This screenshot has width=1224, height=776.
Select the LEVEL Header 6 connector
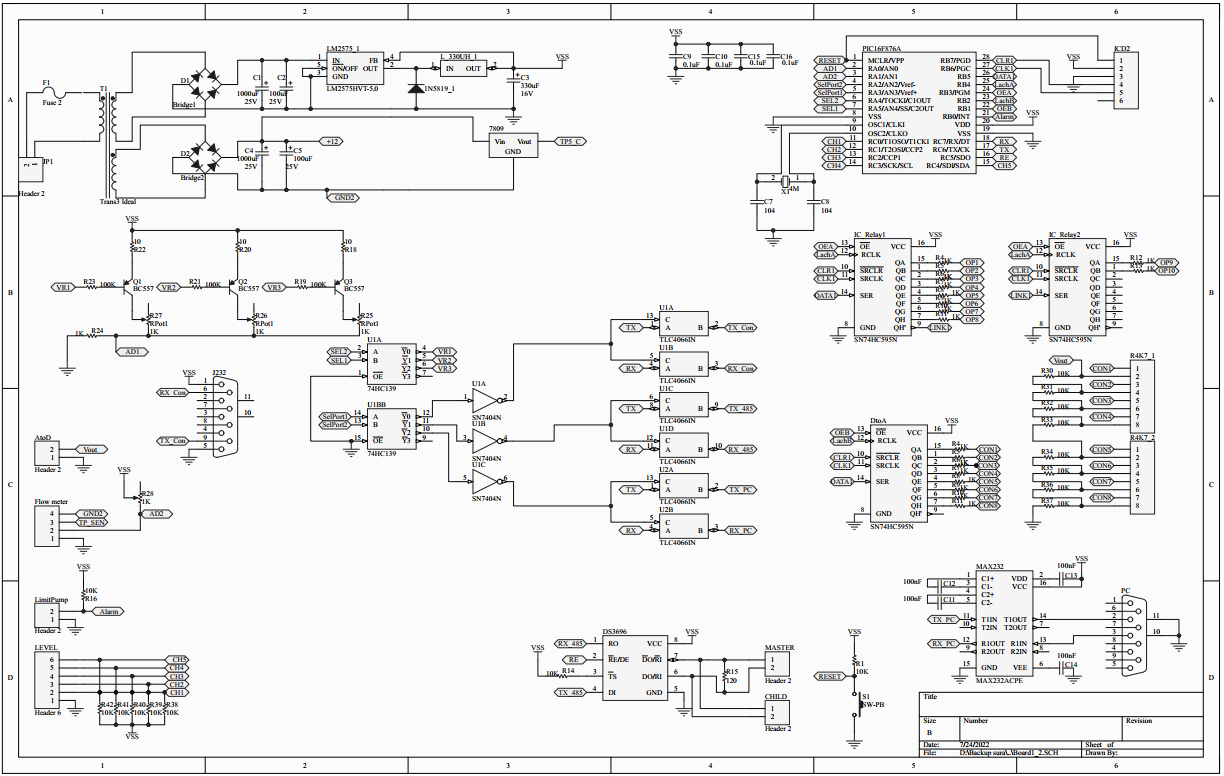47,679
